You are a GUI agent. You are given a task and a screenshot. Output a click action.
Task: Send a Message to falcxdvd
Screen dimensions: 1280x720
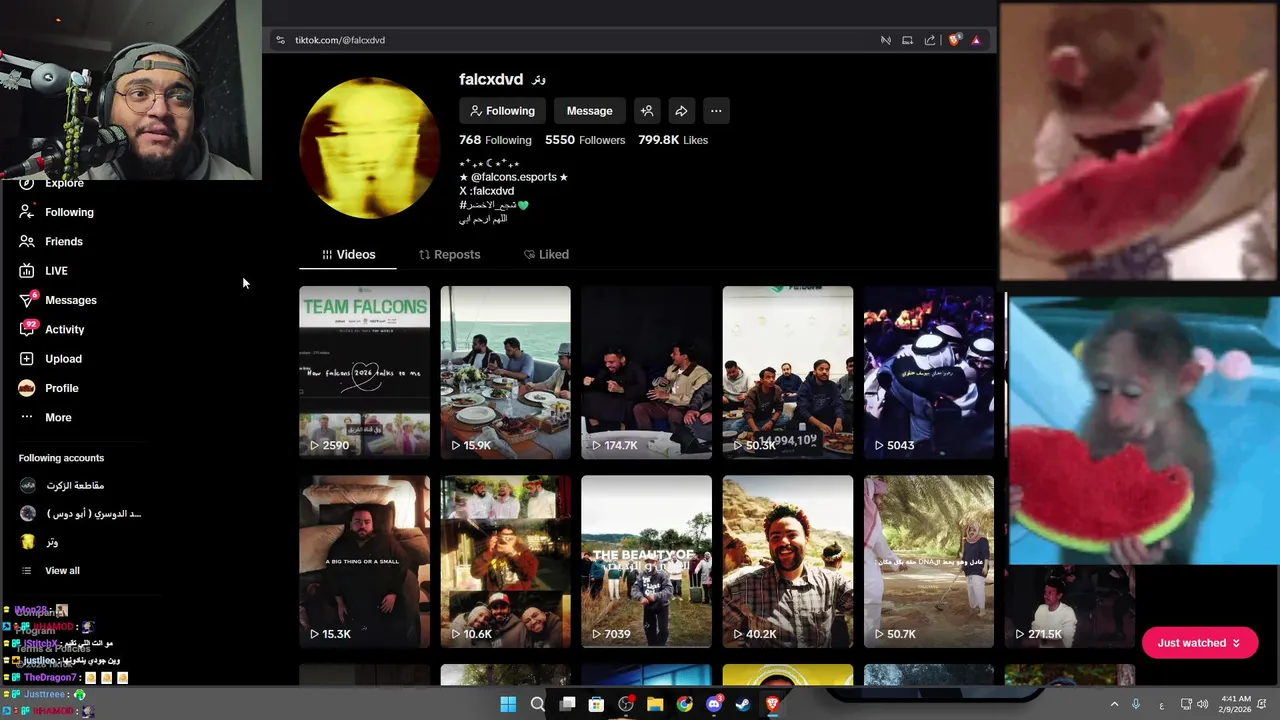pos(589,111)
